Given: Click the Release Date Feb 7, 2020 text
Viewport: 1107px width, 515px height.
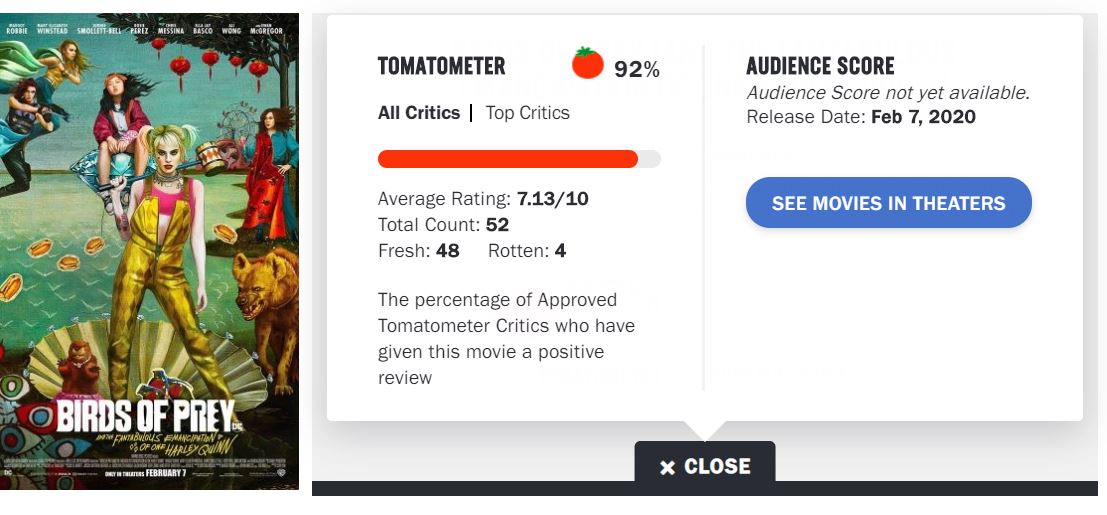Looking at the screenshot, I should [861, 117].
